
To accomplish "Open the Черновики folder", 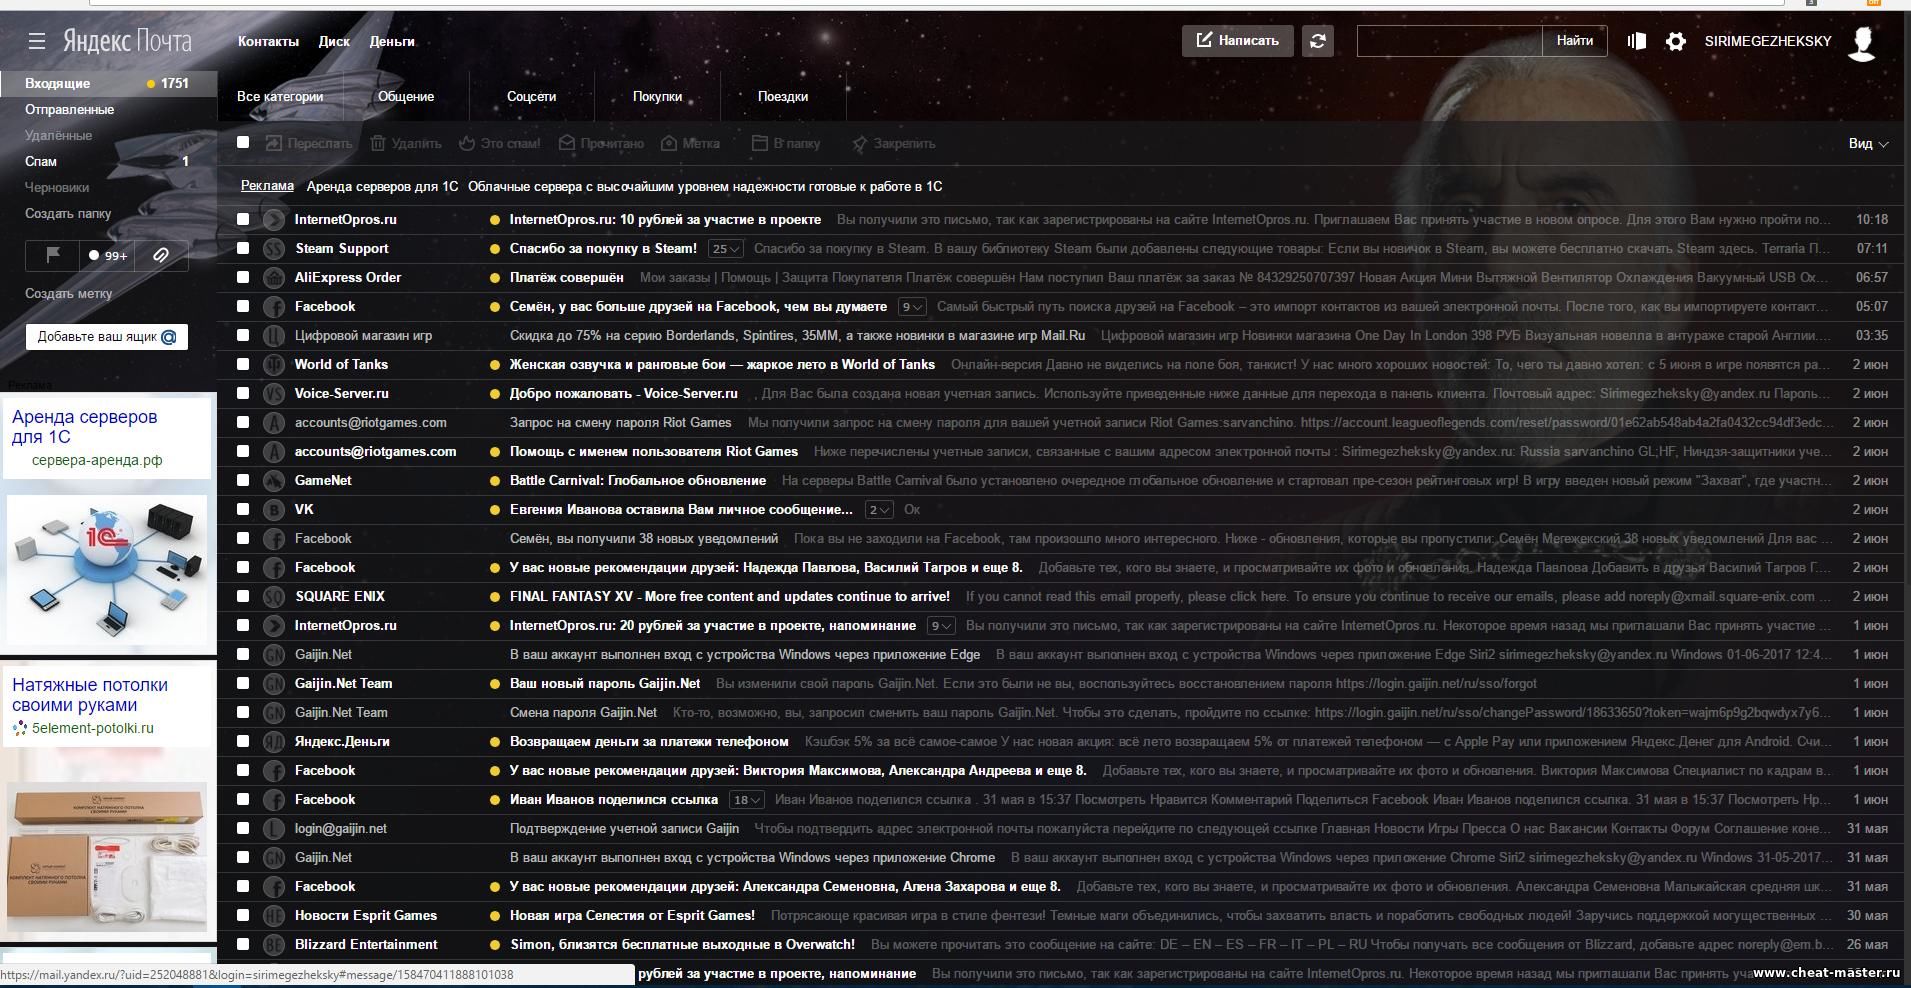I will (57, 187).
